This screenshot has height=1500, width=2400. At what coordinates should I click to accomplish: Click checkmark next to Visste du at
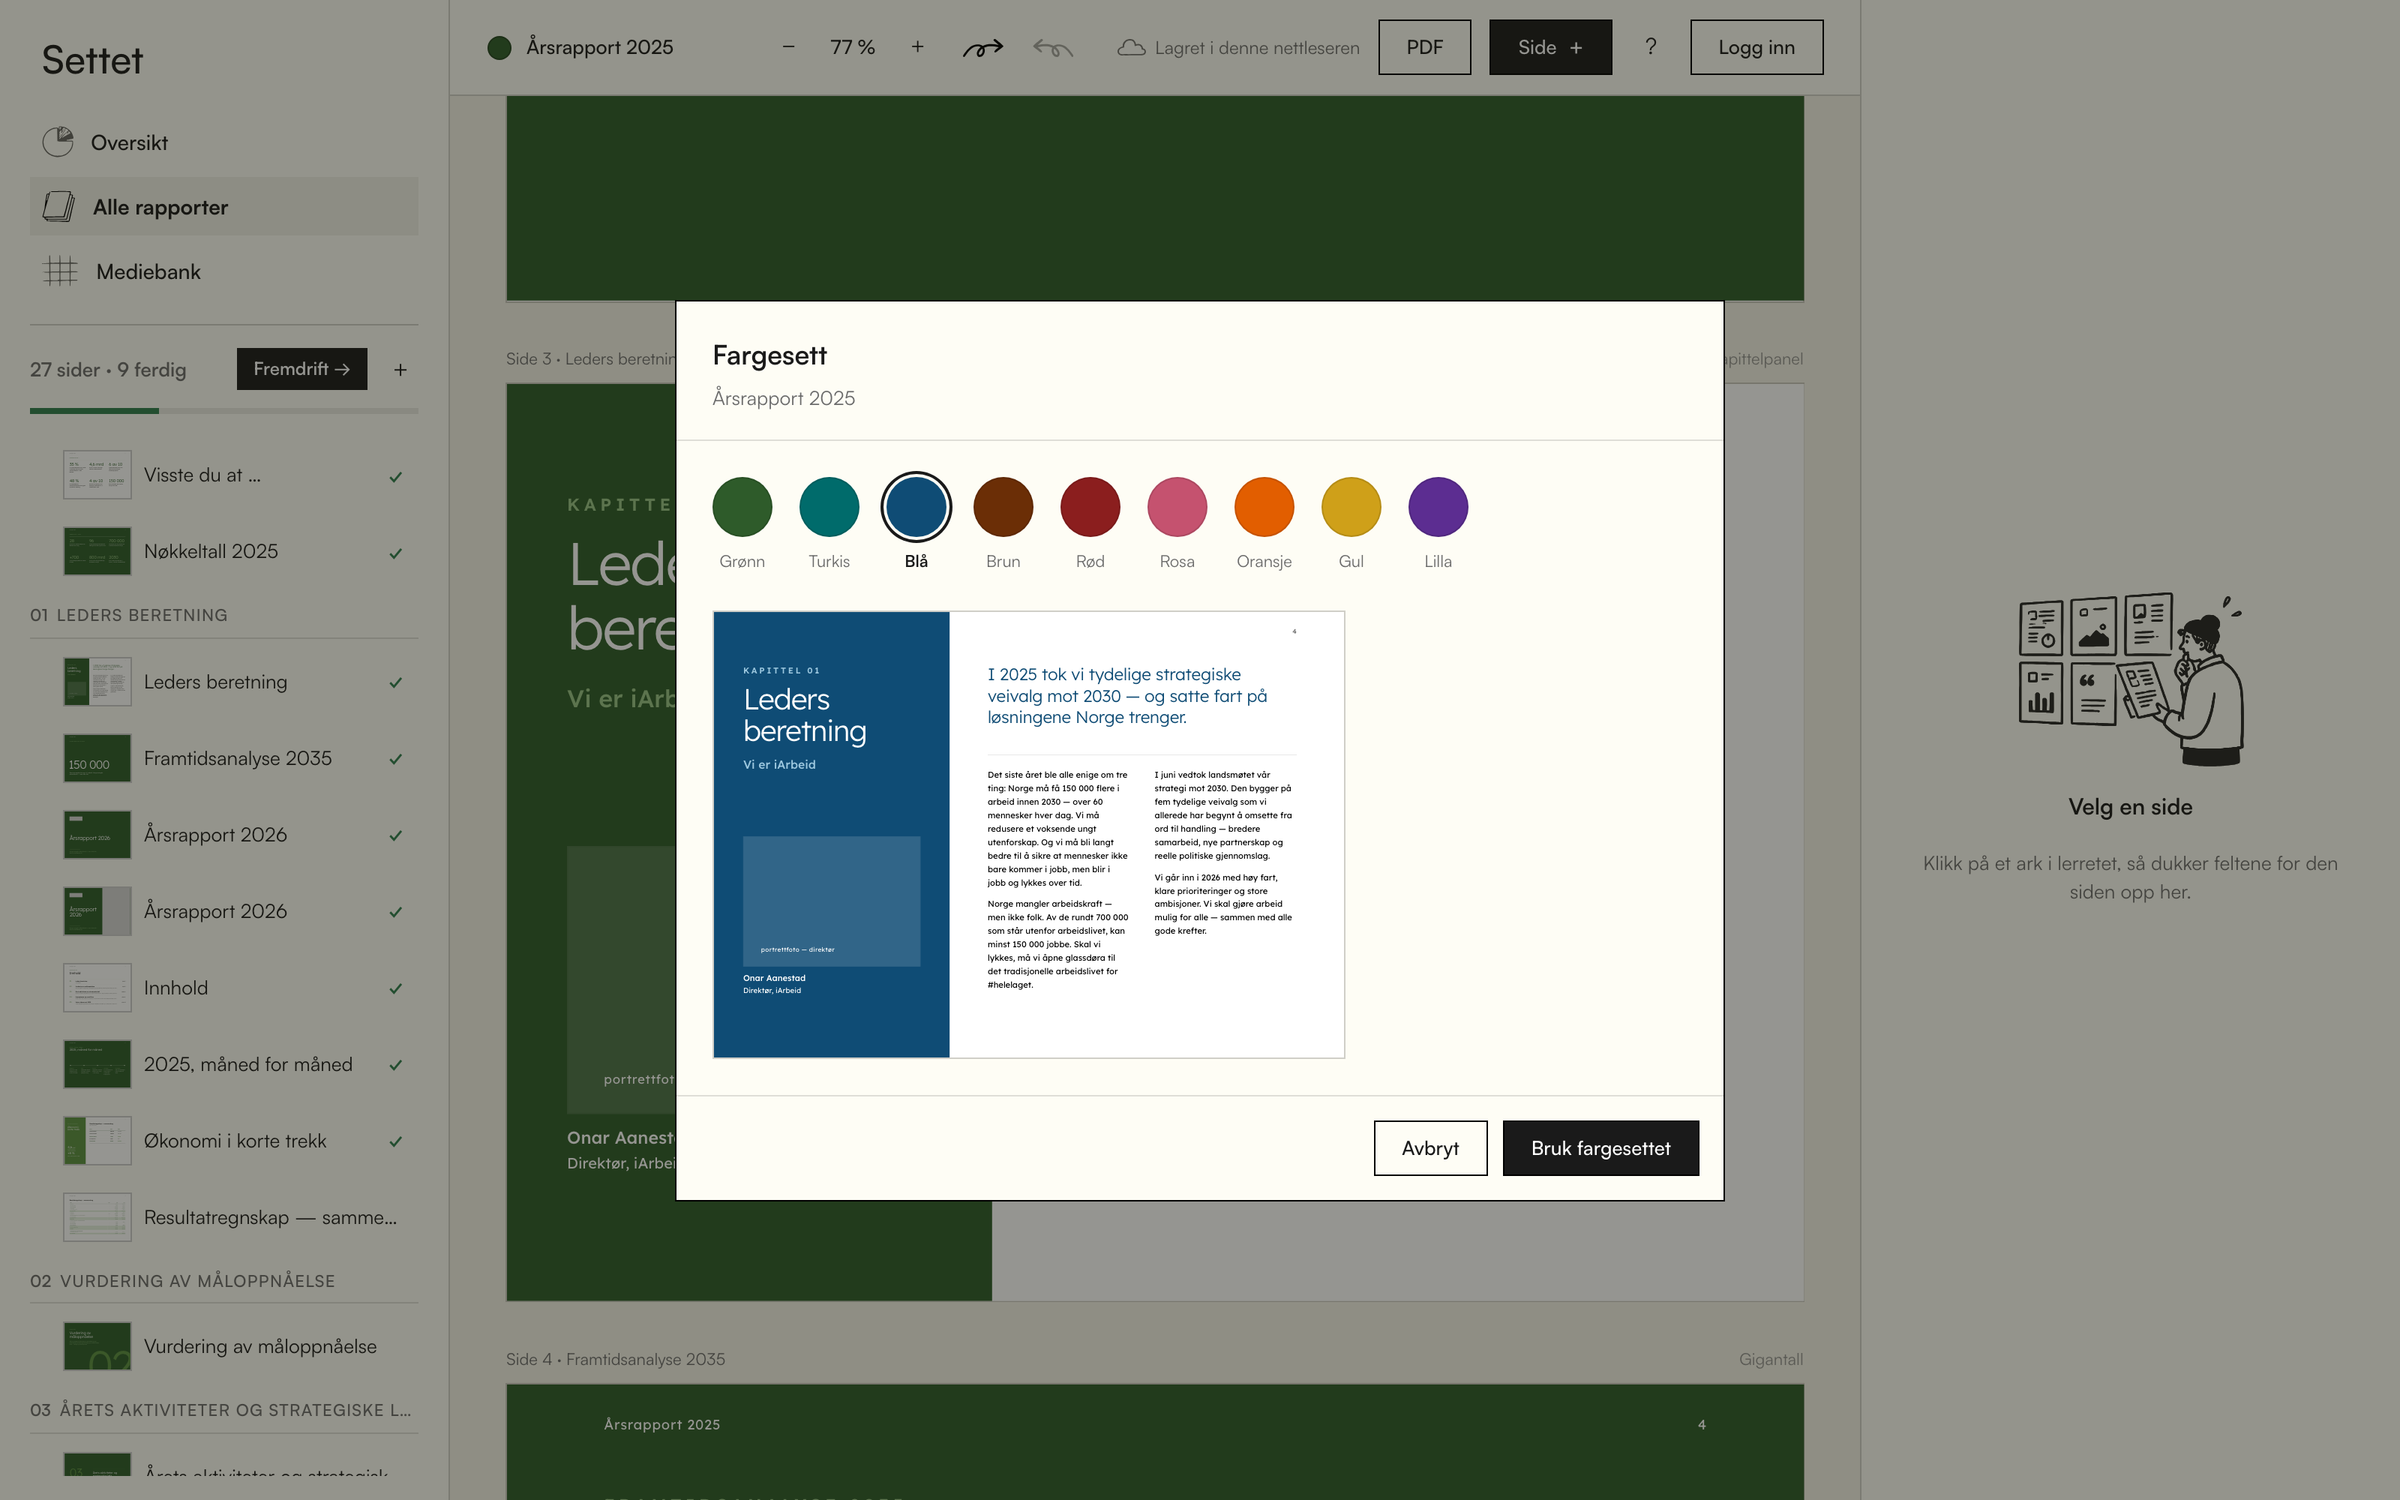point(396,477)
